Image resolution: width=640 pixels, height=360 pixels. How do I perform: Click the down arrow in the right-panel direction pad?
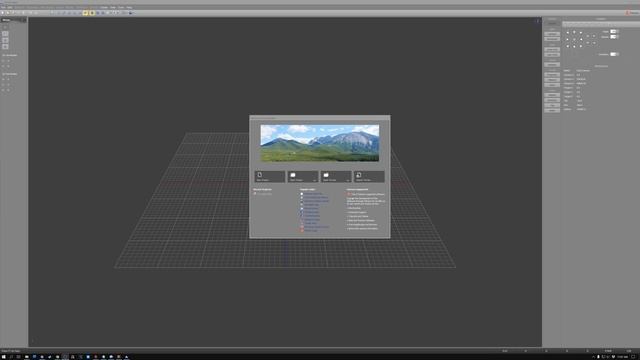point(574,46)
